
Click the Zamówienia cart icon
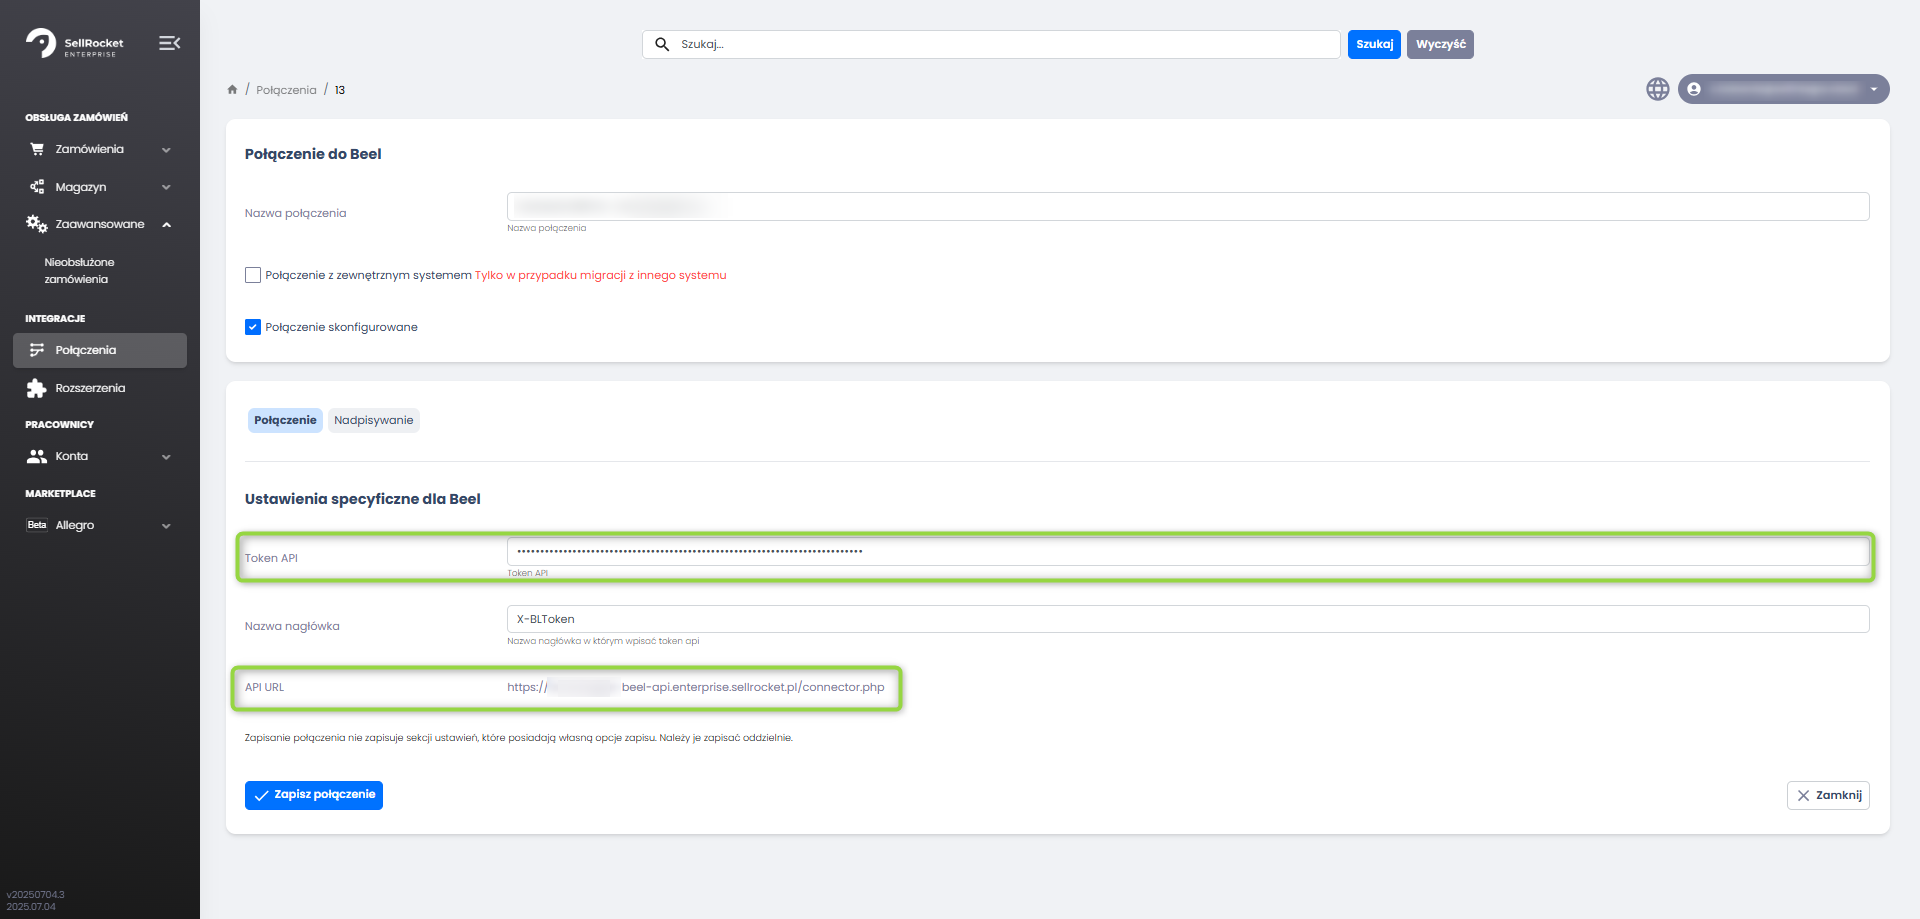point(37,149)
